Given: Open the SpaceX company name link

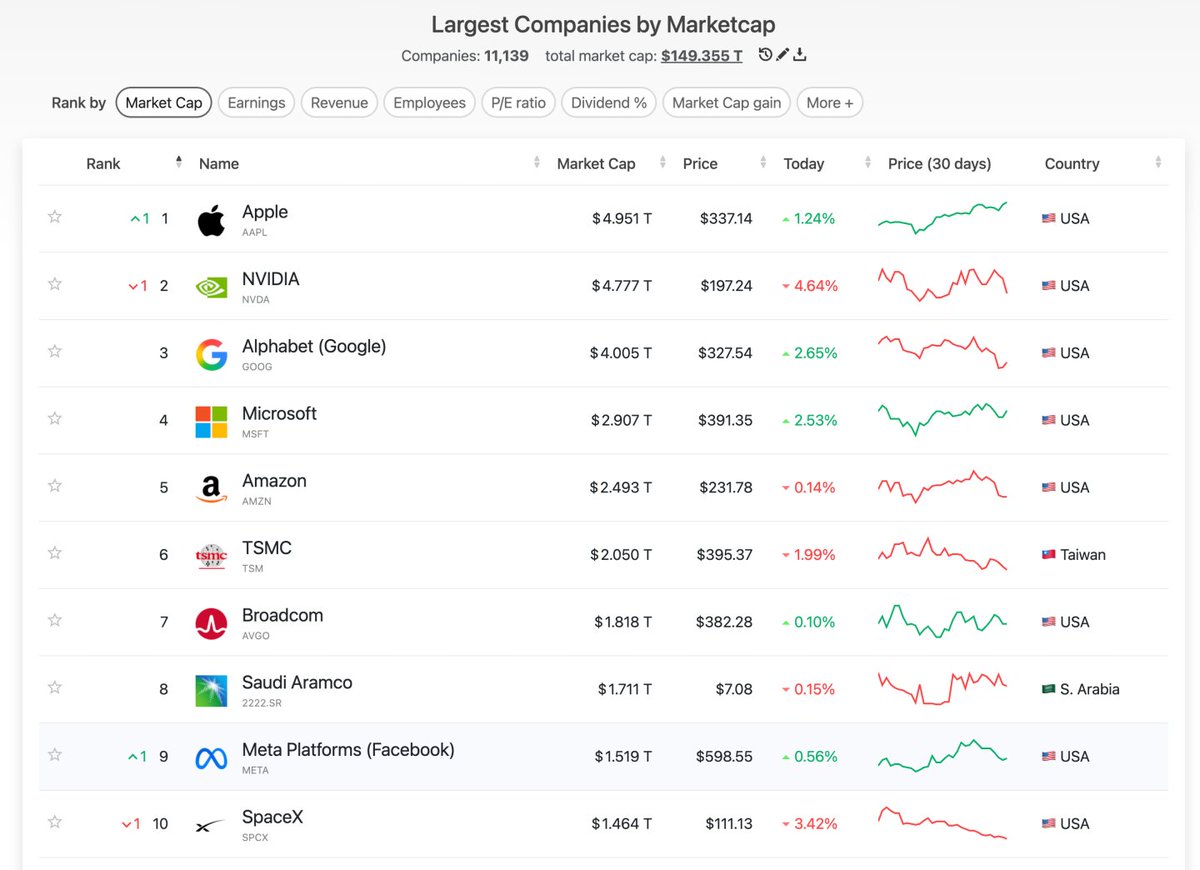Looking at the screenshot, I should 272,817.
